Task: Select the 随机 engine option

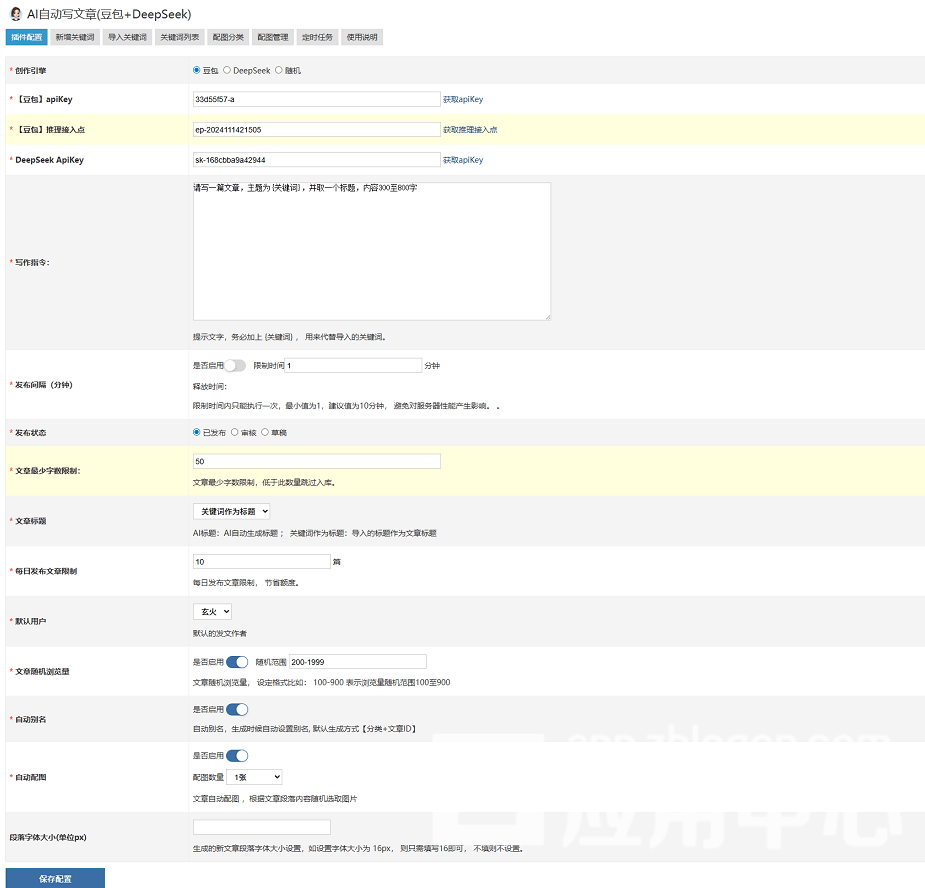Action: 278,70
